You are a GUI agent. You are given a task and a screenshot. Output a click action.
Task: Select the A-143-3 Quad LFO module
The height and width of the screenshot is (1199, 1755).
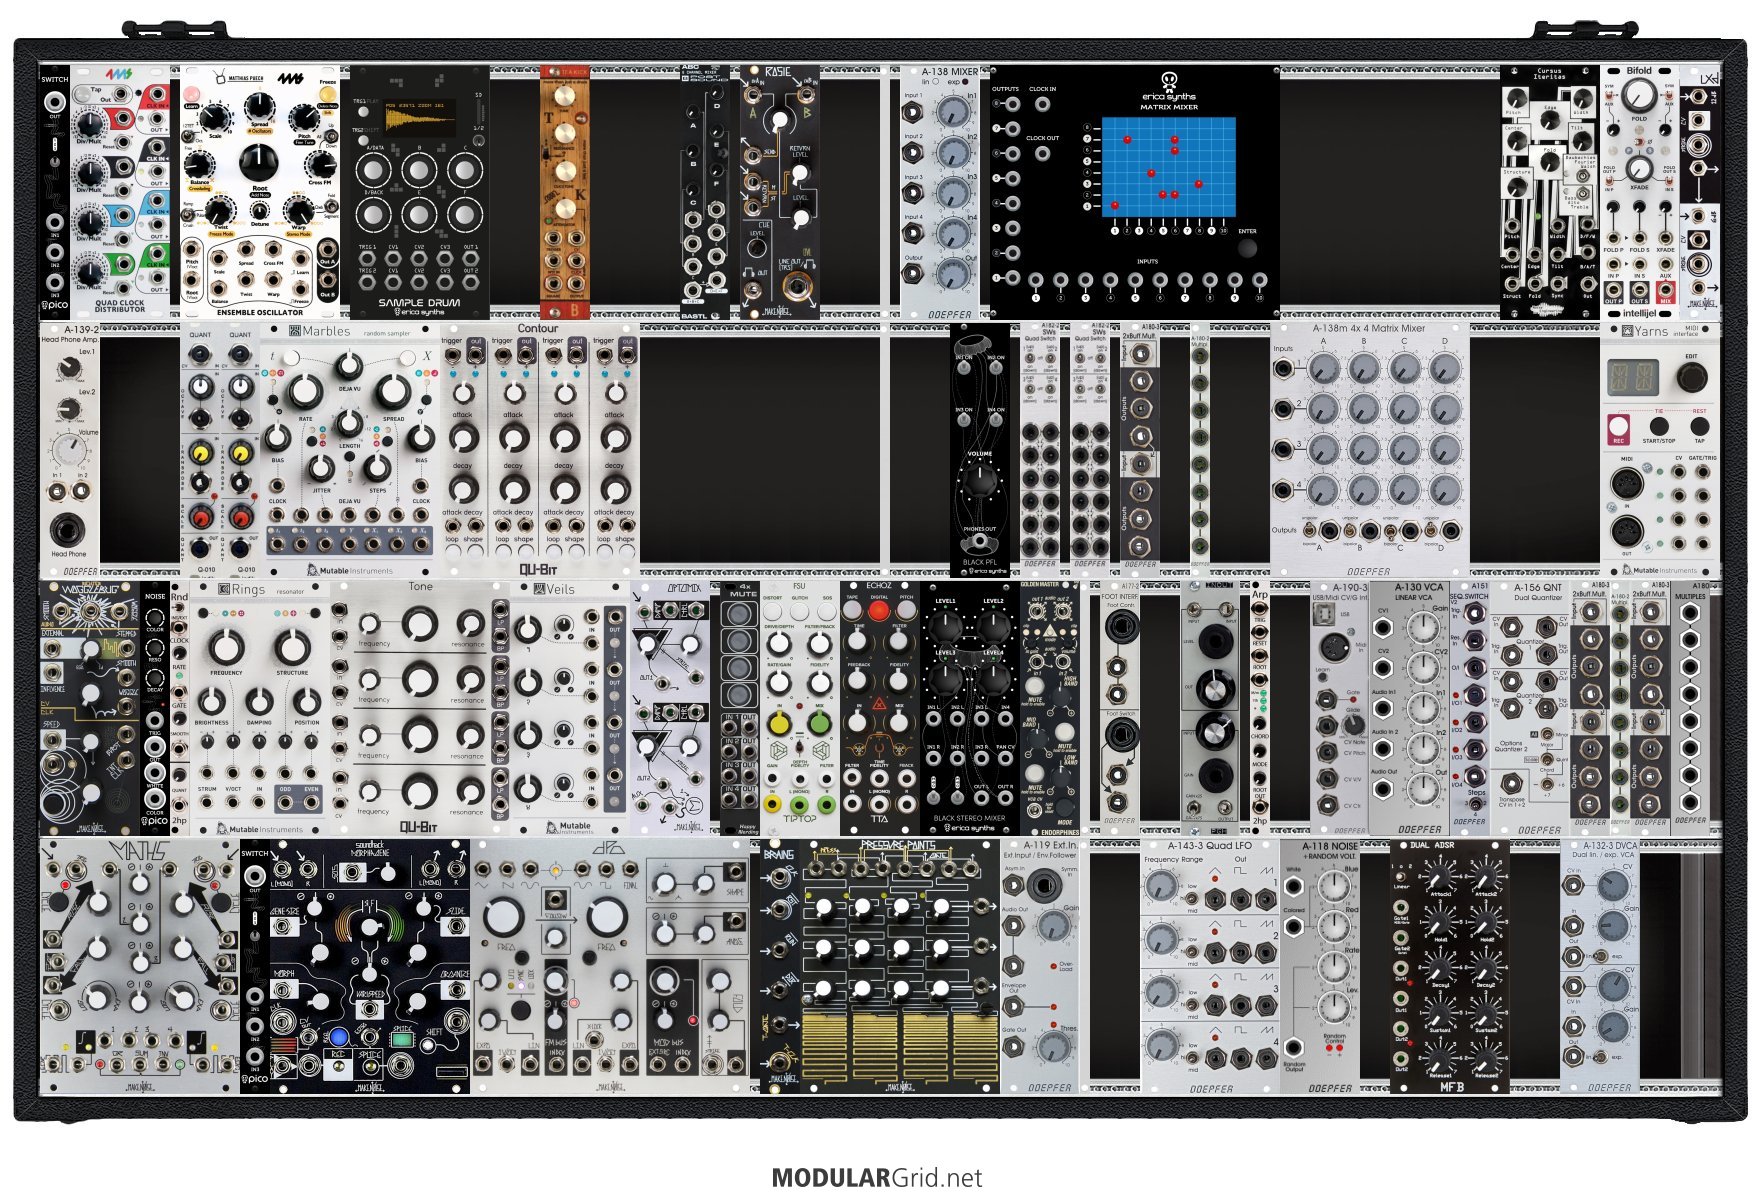click(1210, 967)
